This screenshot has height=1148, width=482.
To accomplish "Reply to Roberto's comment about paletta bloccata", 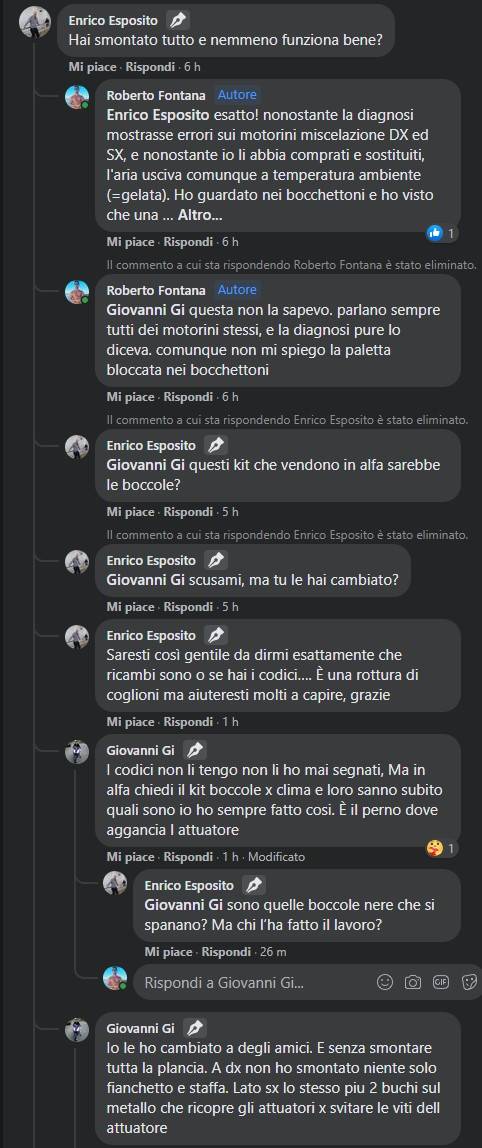I will [x=188, y=397].
